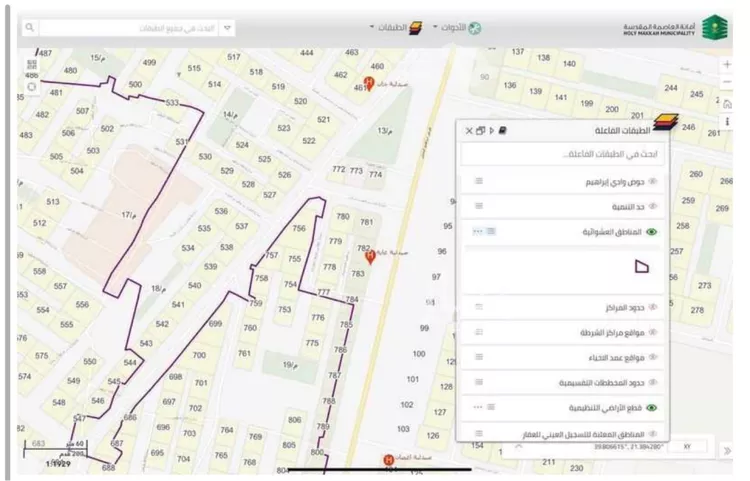Click the layer name 'قطع الأراضي التنظيمية'

(605, 408)
